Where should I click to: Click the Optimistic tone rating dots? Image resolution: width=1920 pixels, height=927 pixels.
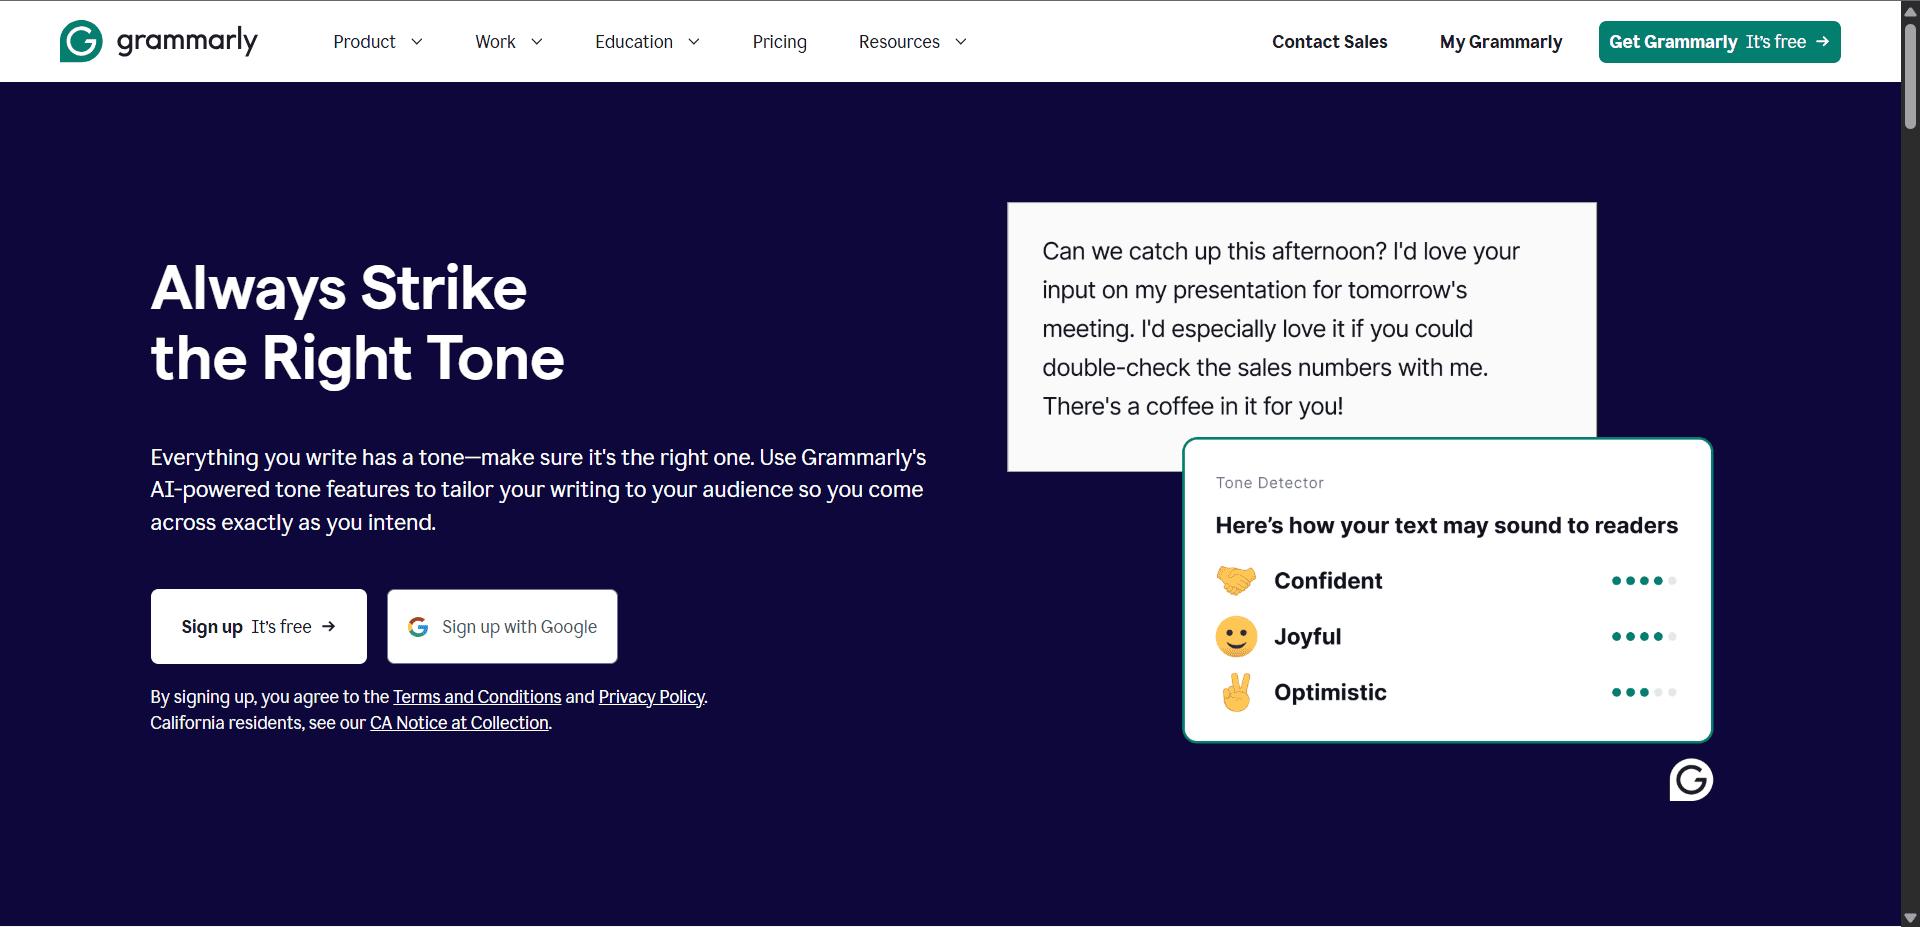tap(1644, 692)
